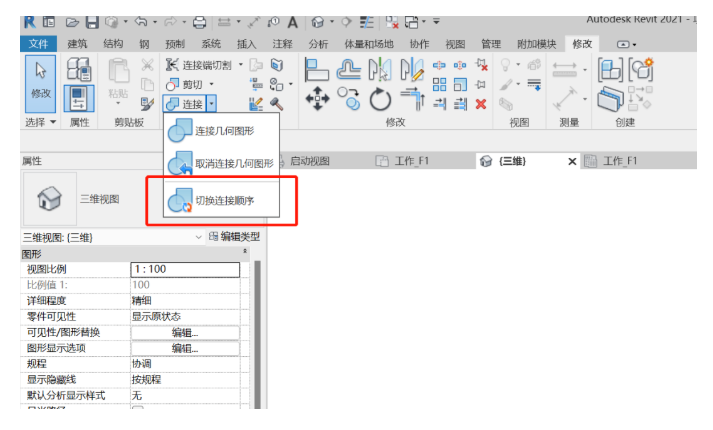Switch to the 建筑 ribbon tab
Screen dimensions: 713x430
77,44
